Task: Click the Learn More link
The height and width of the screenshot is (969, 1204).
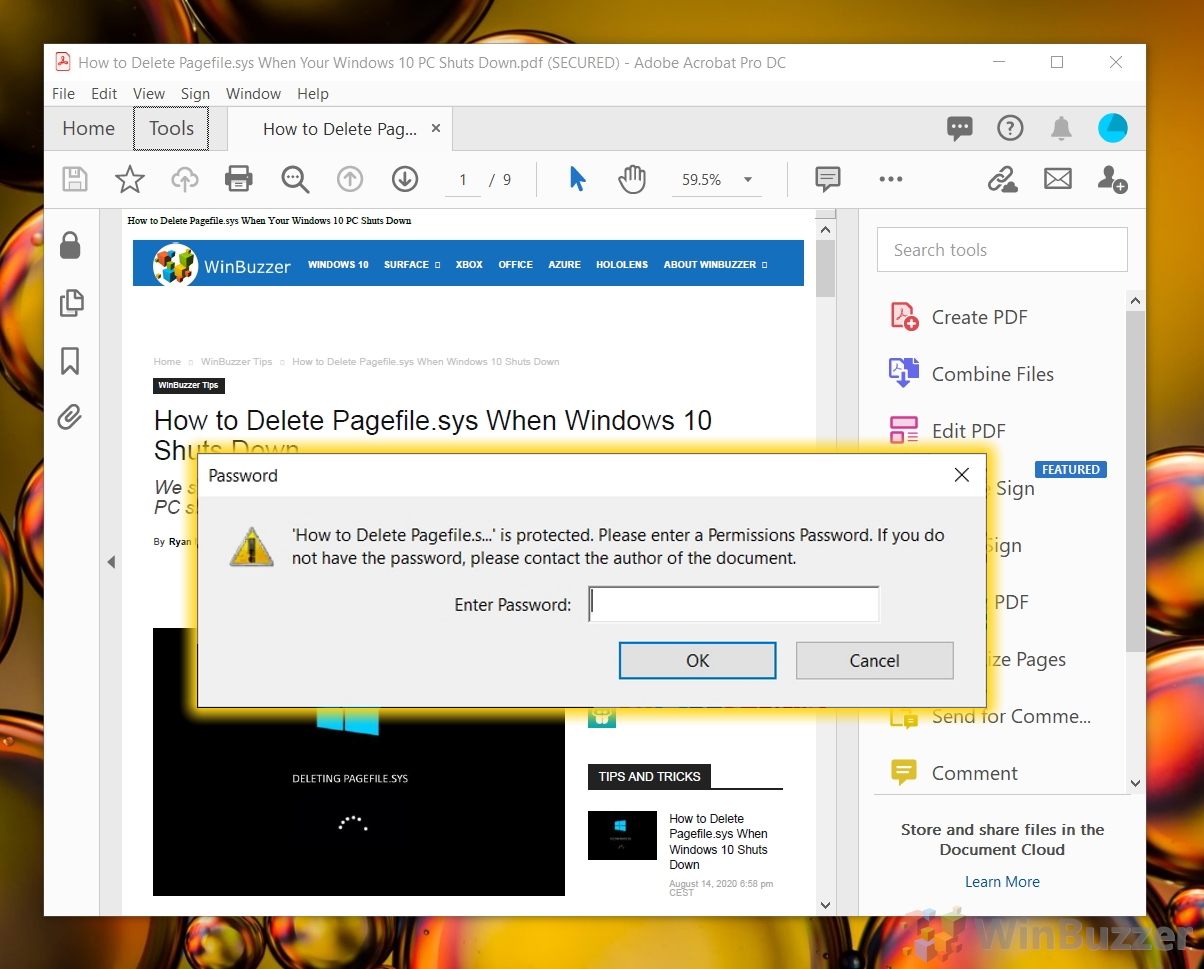Action: coord(1002,881)
